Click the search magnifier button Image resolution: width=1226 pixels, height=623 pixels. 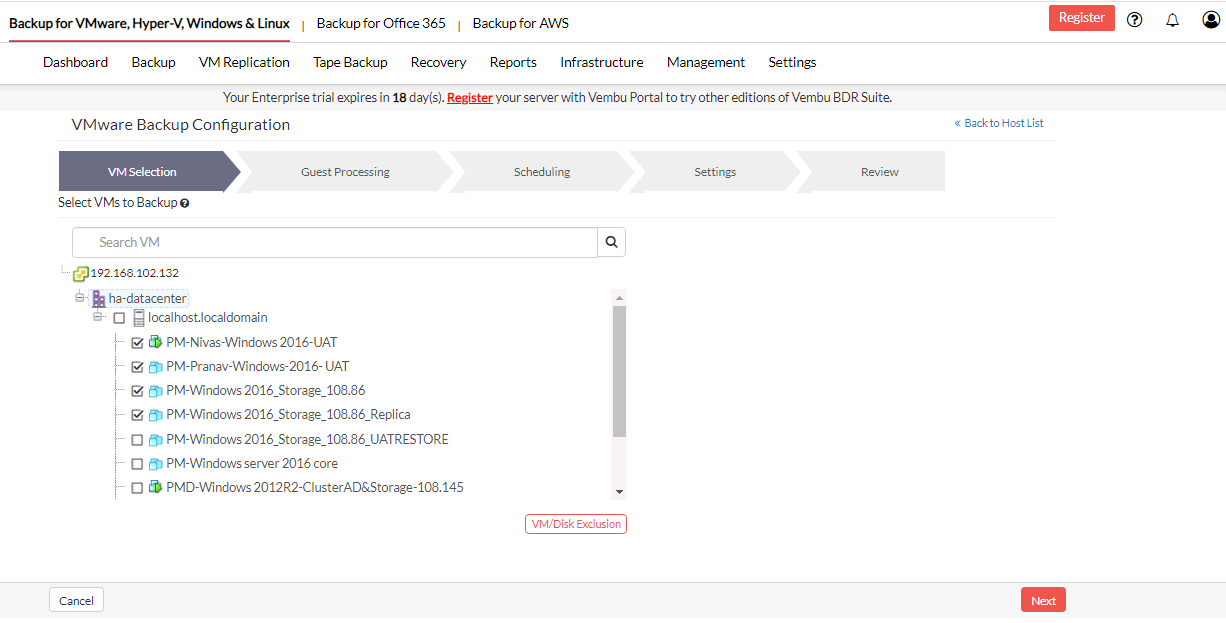[612, 242]
